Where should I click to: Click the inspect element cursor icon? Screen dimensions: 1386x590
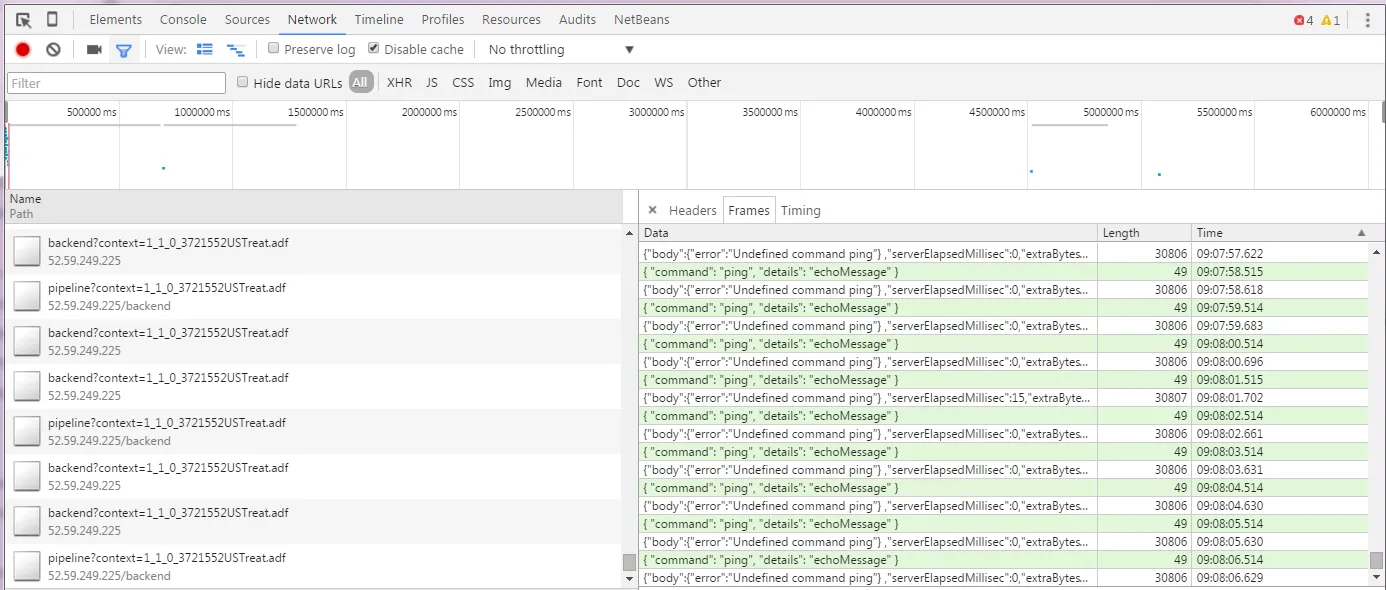tap(24, 19)
